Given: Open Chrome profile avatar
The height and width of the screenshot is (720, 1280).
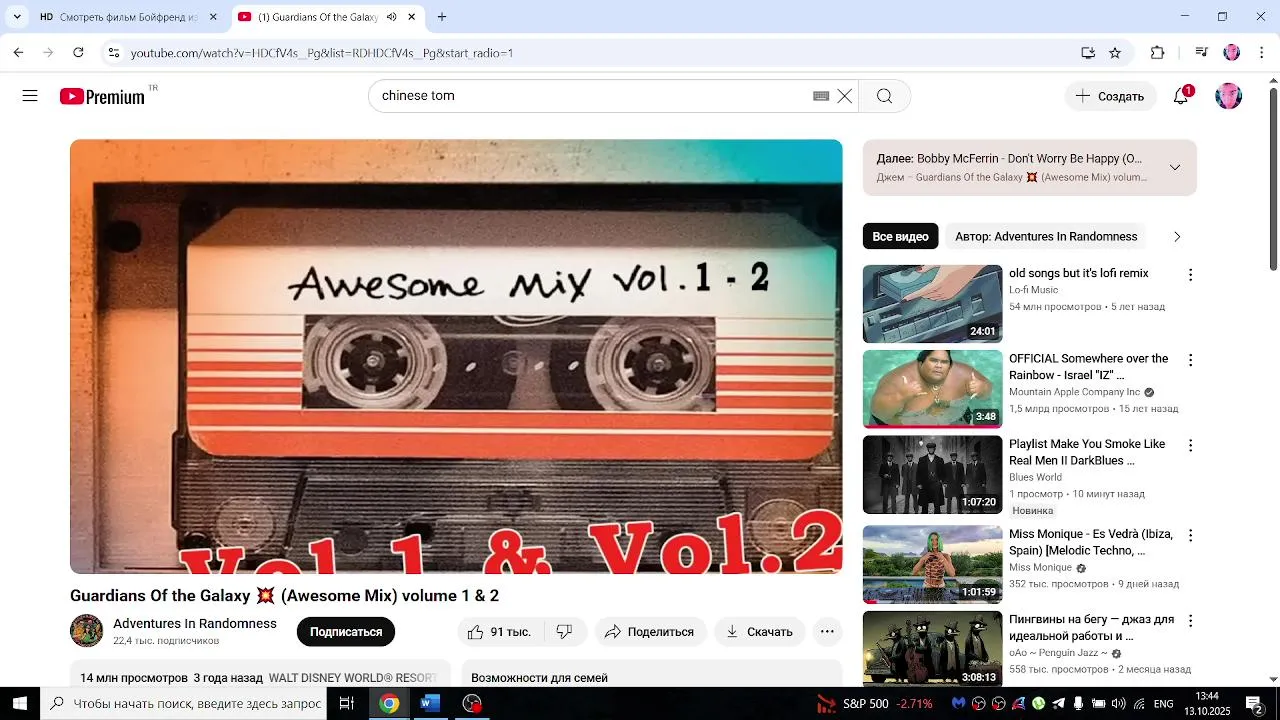Looking at the screenshot, I should point(1232,53).
